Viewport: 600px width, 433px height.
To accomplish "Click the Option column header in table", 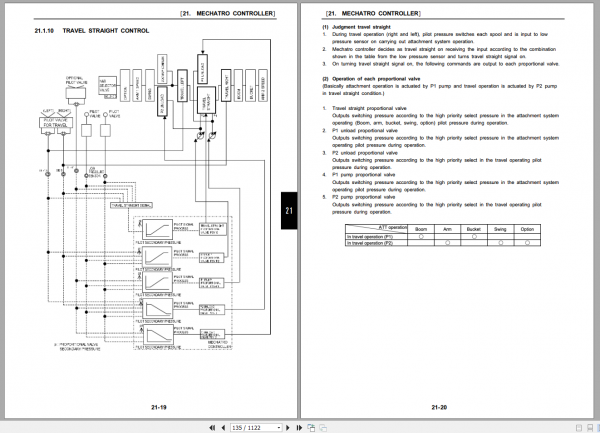I will click(x=527, y=229).
